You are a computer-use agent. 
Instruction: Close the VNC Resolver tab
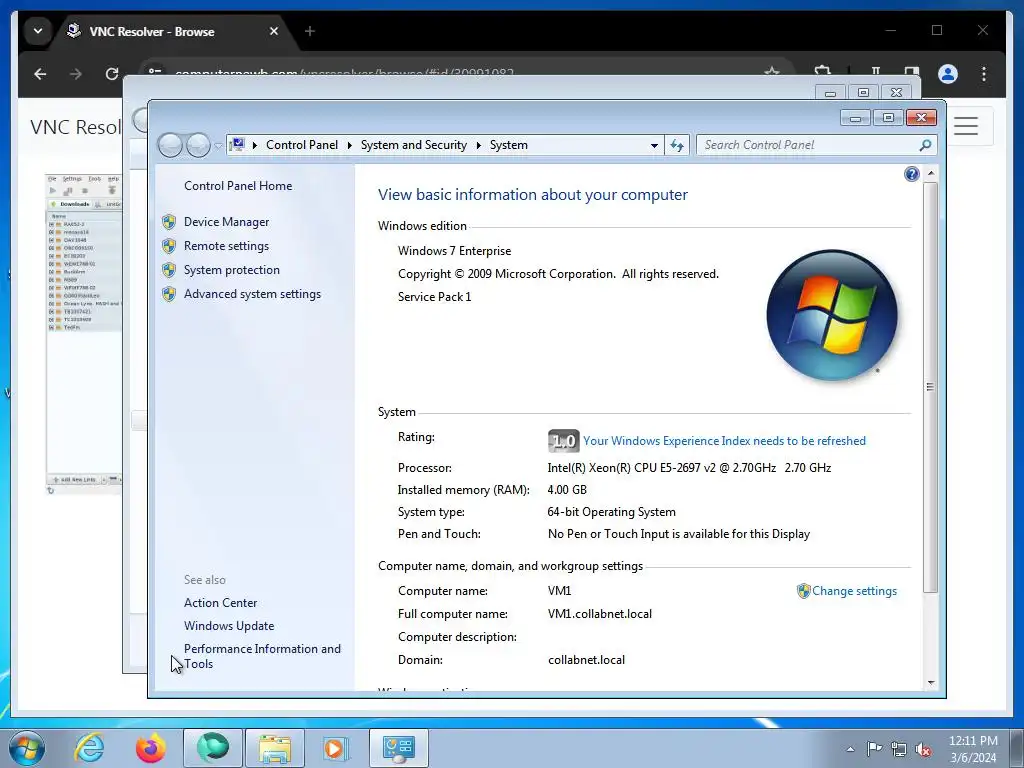click(x=274, y=31)
